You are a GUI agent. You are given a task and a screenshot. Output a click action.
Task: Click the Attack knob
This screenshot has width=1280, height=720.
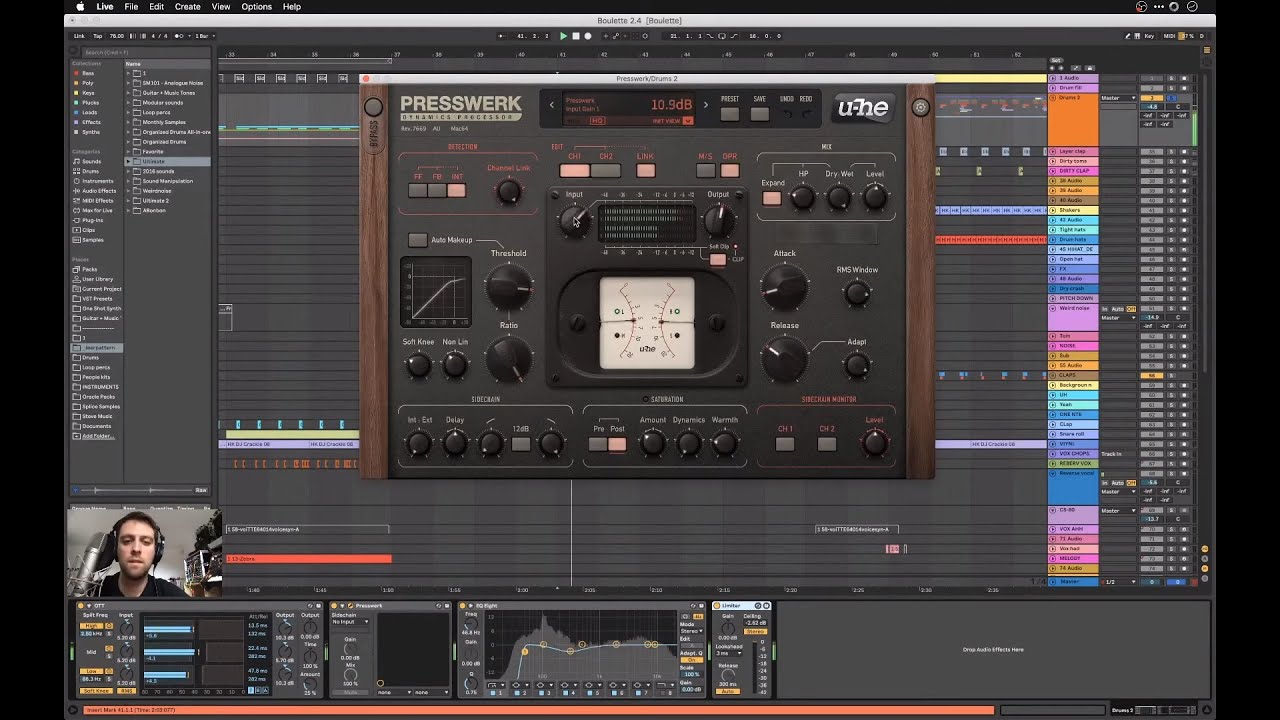pyautogui.click(x=784, y=287)
